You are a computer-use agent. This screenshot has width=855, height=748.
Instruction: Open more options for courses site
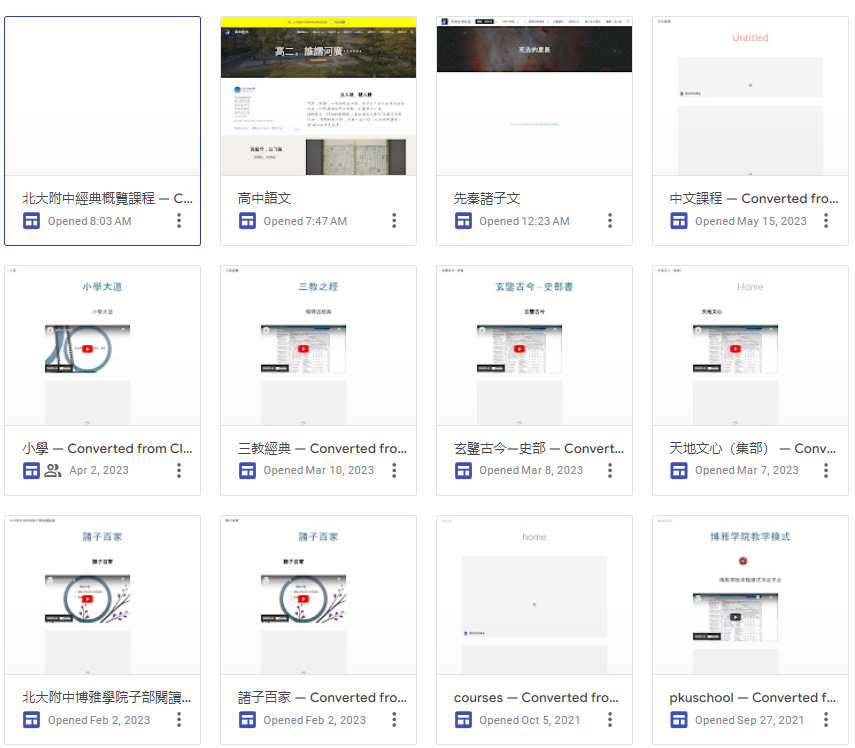[x=610, y=720]
